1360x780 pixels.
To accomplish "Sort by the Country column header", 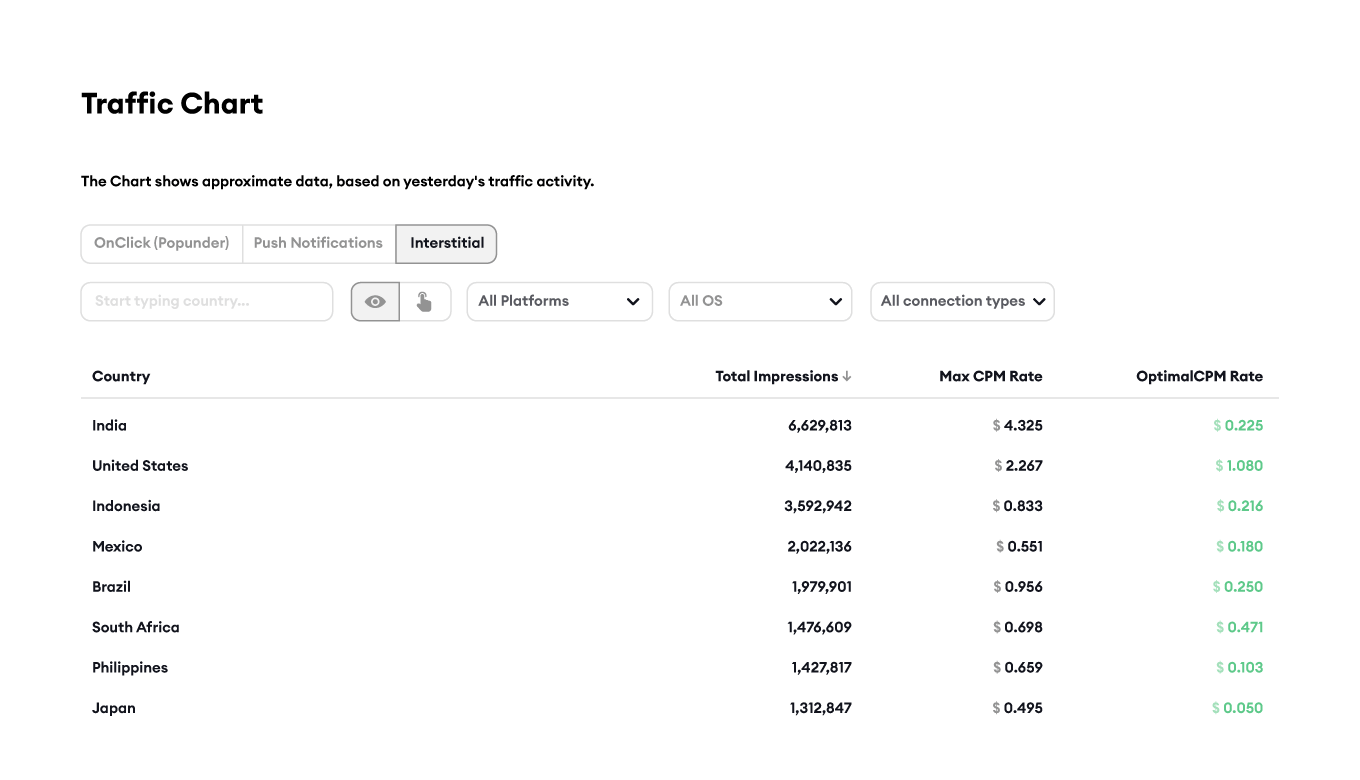I will point(121,377).
